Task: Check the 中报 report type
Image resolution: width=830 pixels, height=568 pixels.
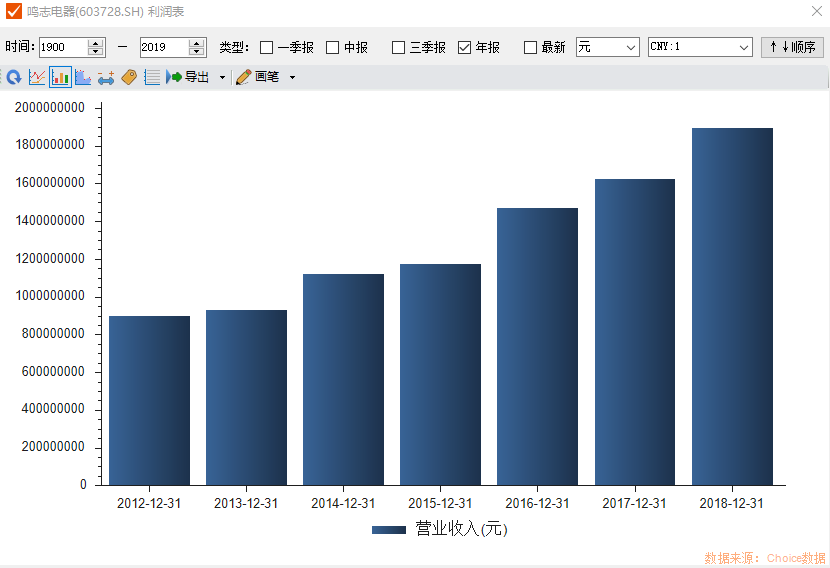Action: point(333,47)
